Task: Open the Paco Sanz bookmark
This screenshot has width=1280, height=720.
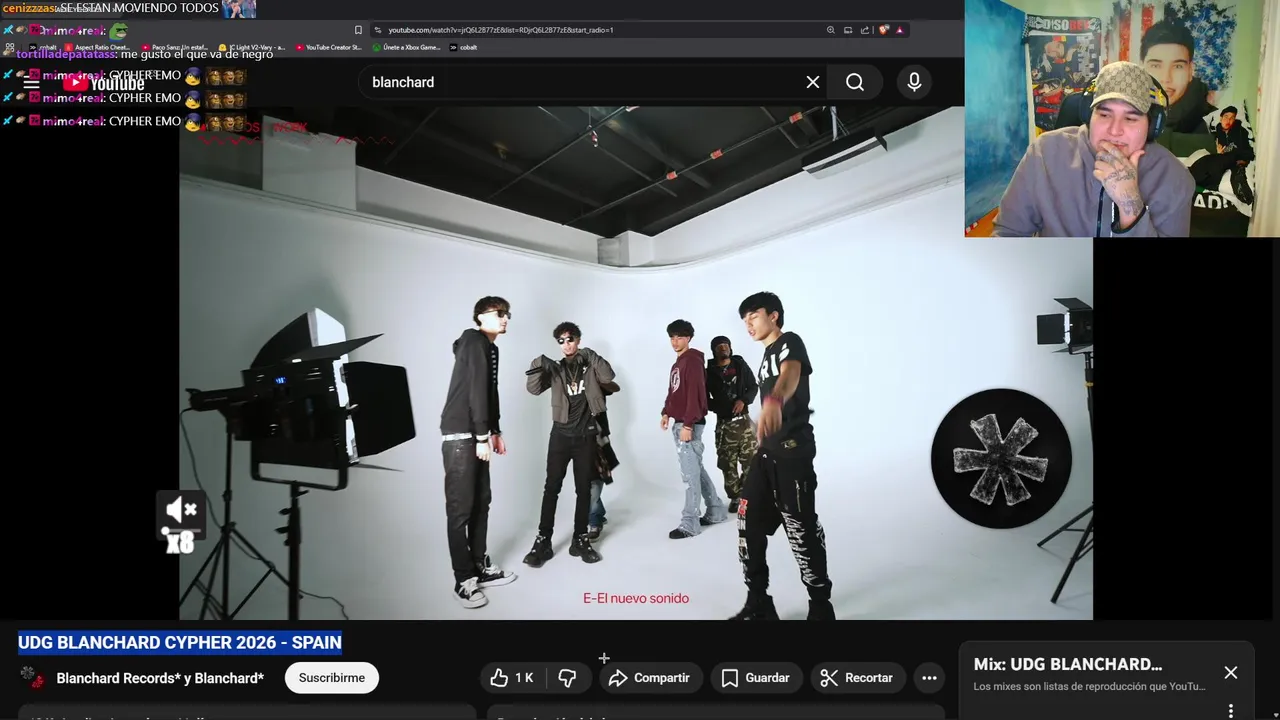Action: click(x=177, y=47)
